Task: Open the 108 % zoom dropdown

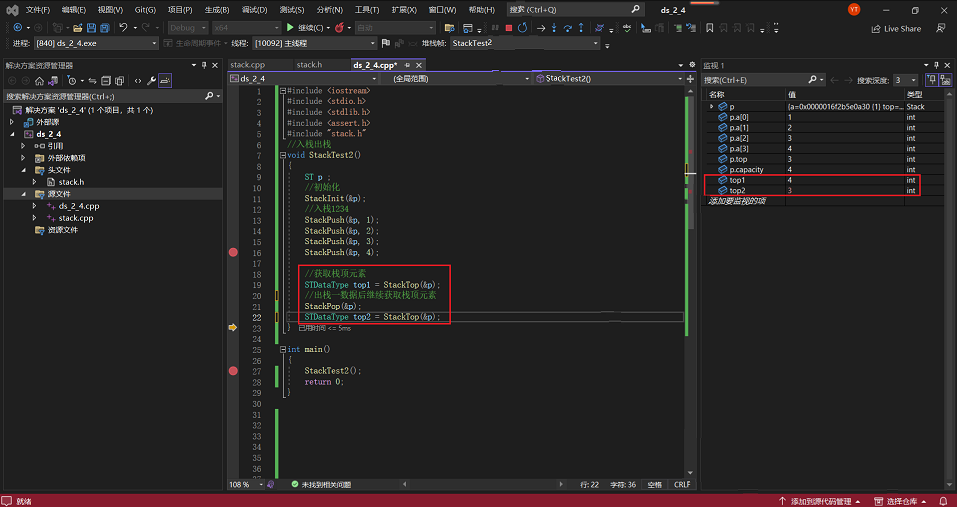Action: (246, 484)
